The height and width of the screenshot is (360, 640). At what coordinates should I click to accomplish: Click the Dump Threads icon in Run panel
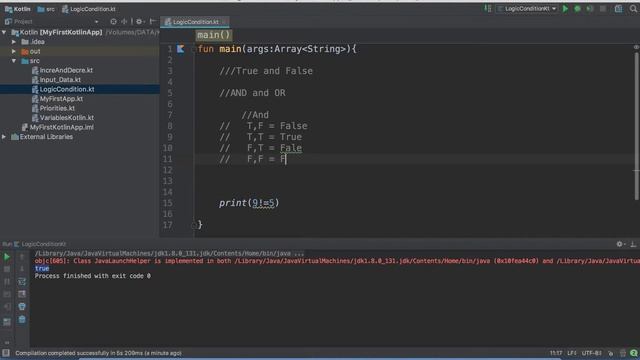coord(7,294)
